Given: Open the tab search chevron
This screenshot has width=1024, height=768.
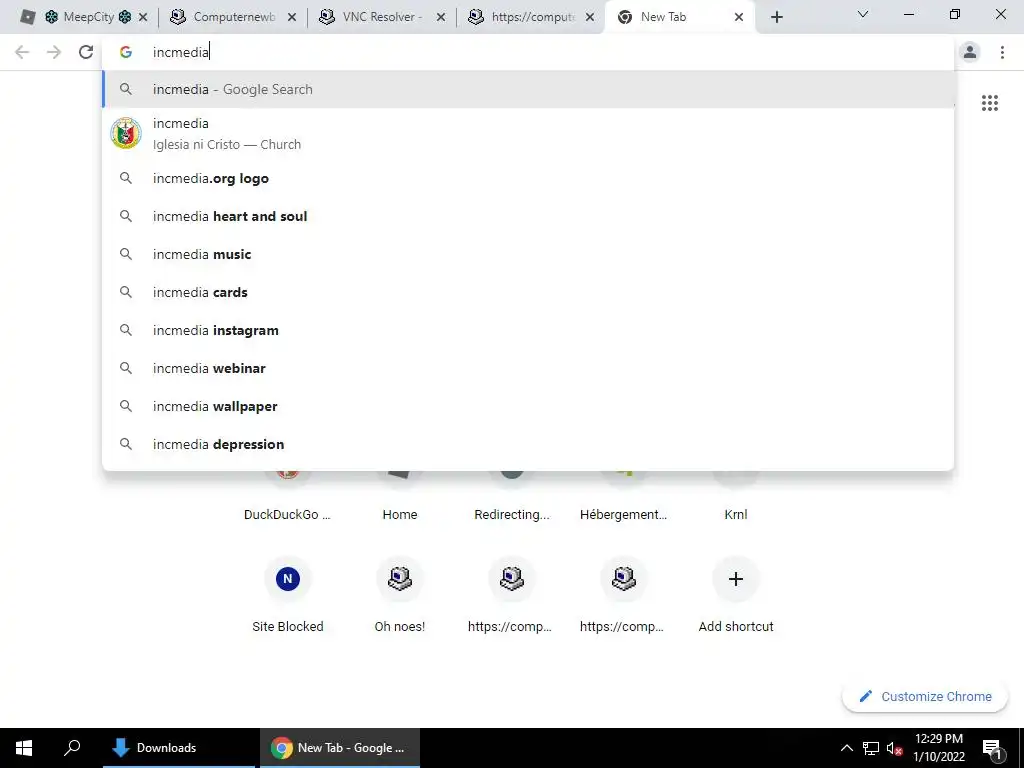Looking at the screenshot, I should click(x=863, y=14).
